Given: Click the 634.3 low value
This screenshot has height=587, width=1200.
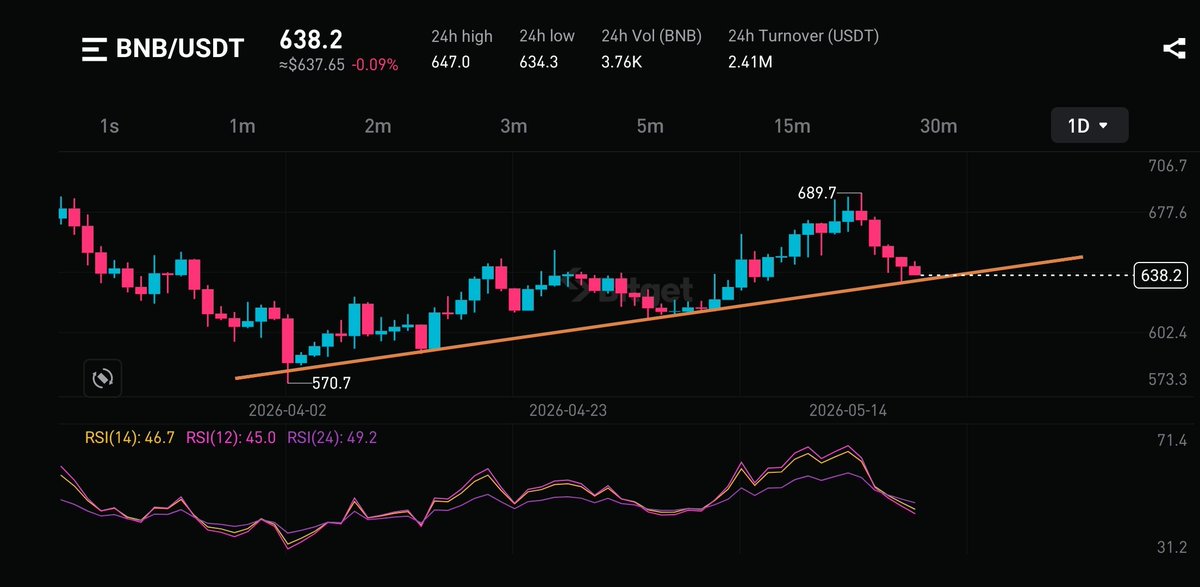Looking at the screenshot, I should pos(538,62).
